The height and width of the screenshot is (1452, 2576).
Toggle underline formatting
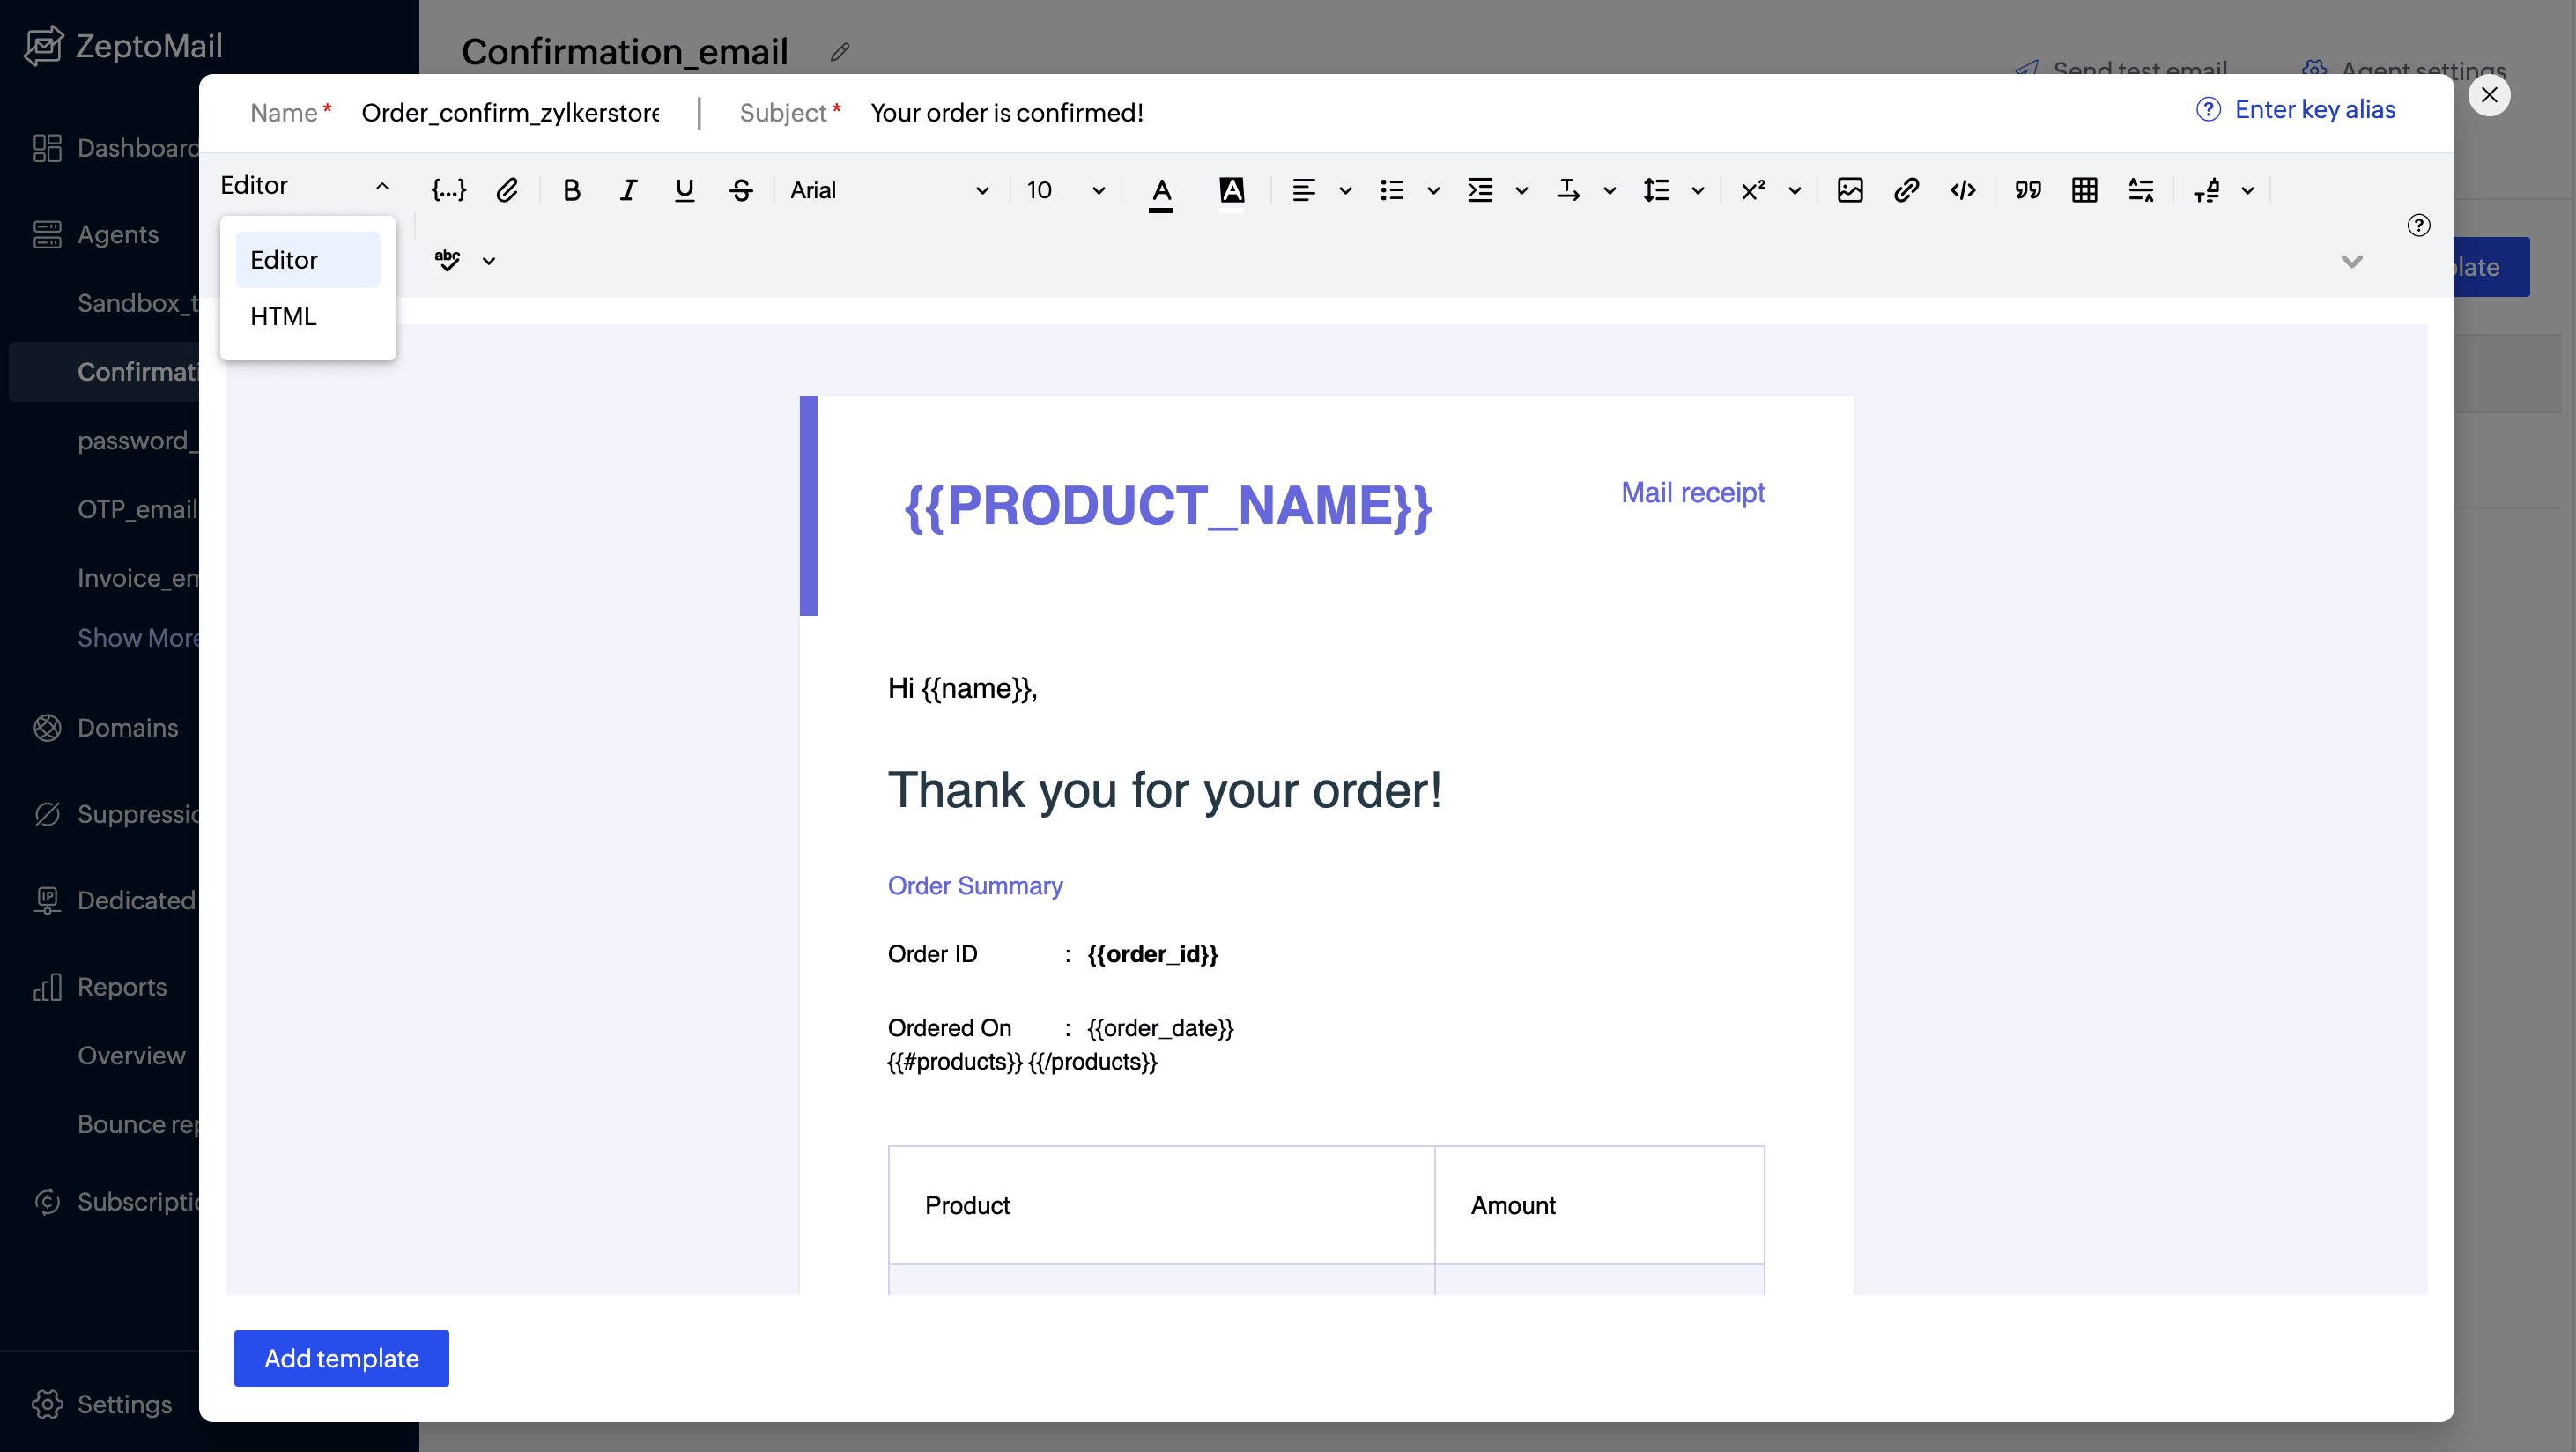click(x=684, y=190)
